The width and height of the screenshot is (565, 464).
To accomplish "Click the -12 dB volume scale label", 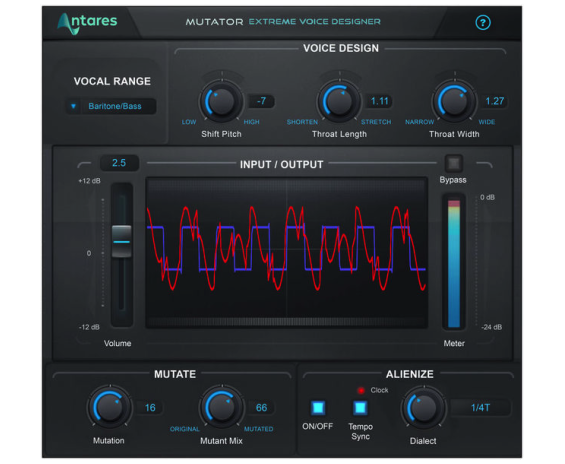I will (x=89, y=327).
